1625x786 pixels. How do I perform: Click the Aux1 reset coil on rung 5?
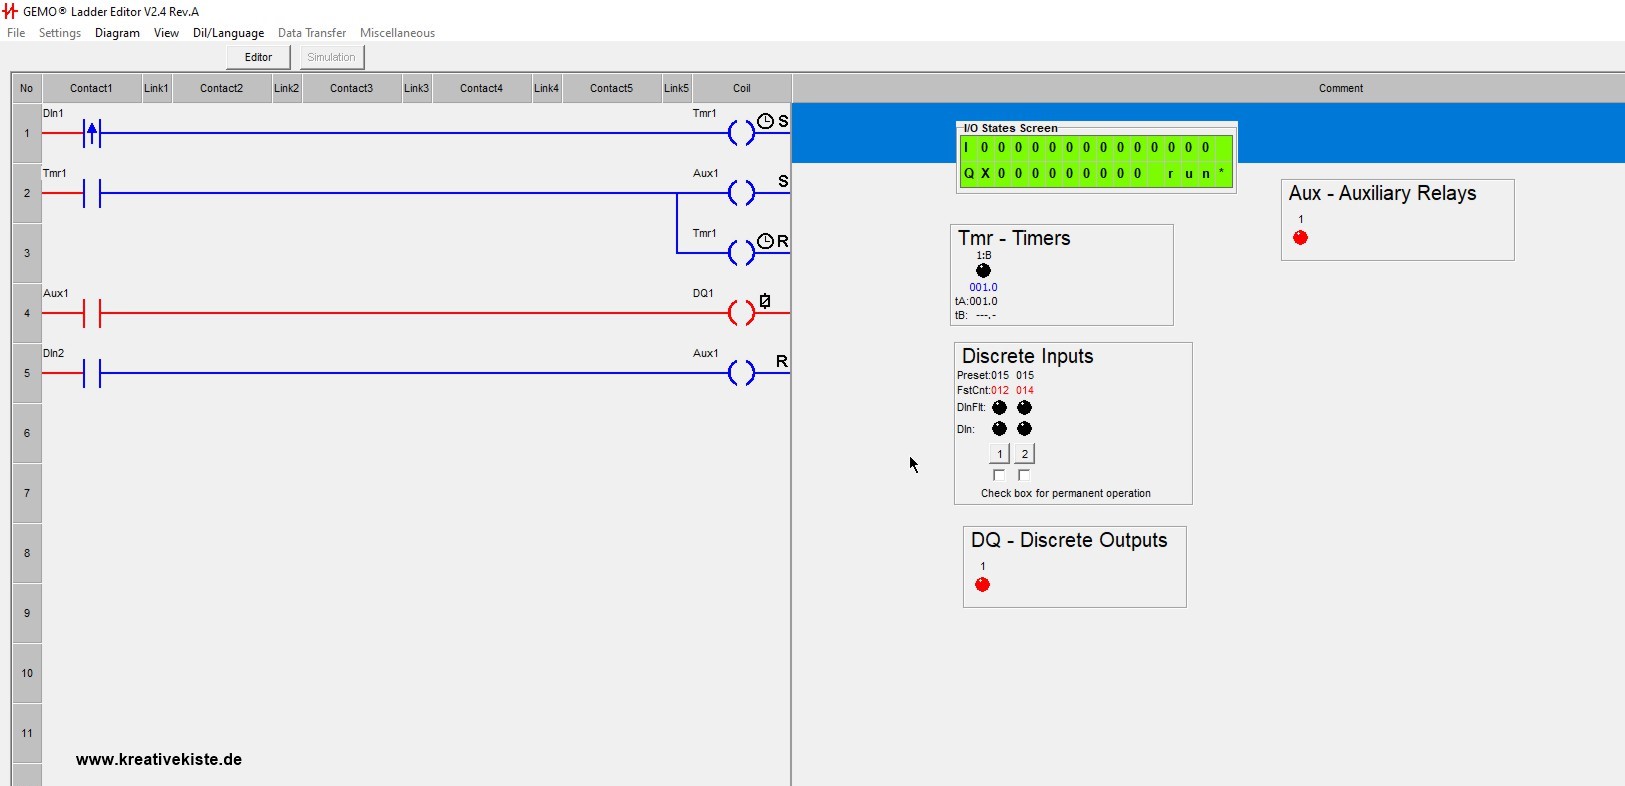click(x=741, y=373)
